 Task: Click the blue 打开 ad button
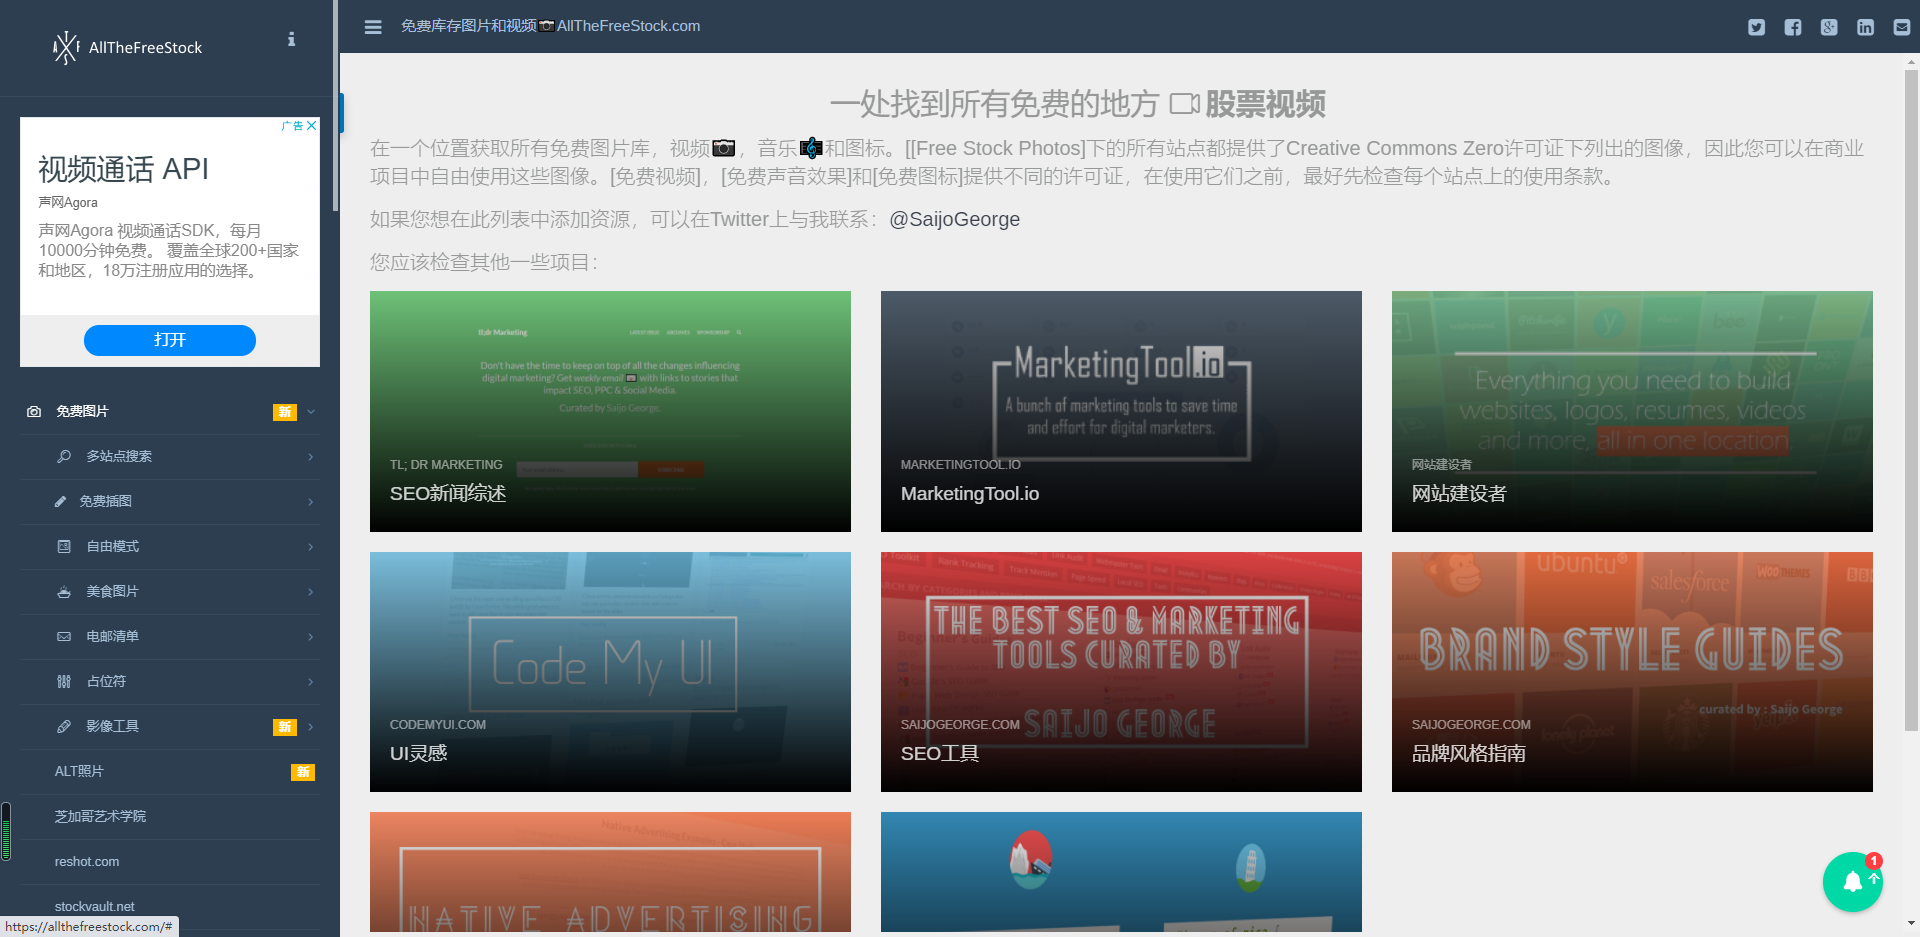click(x=170, y=340)
